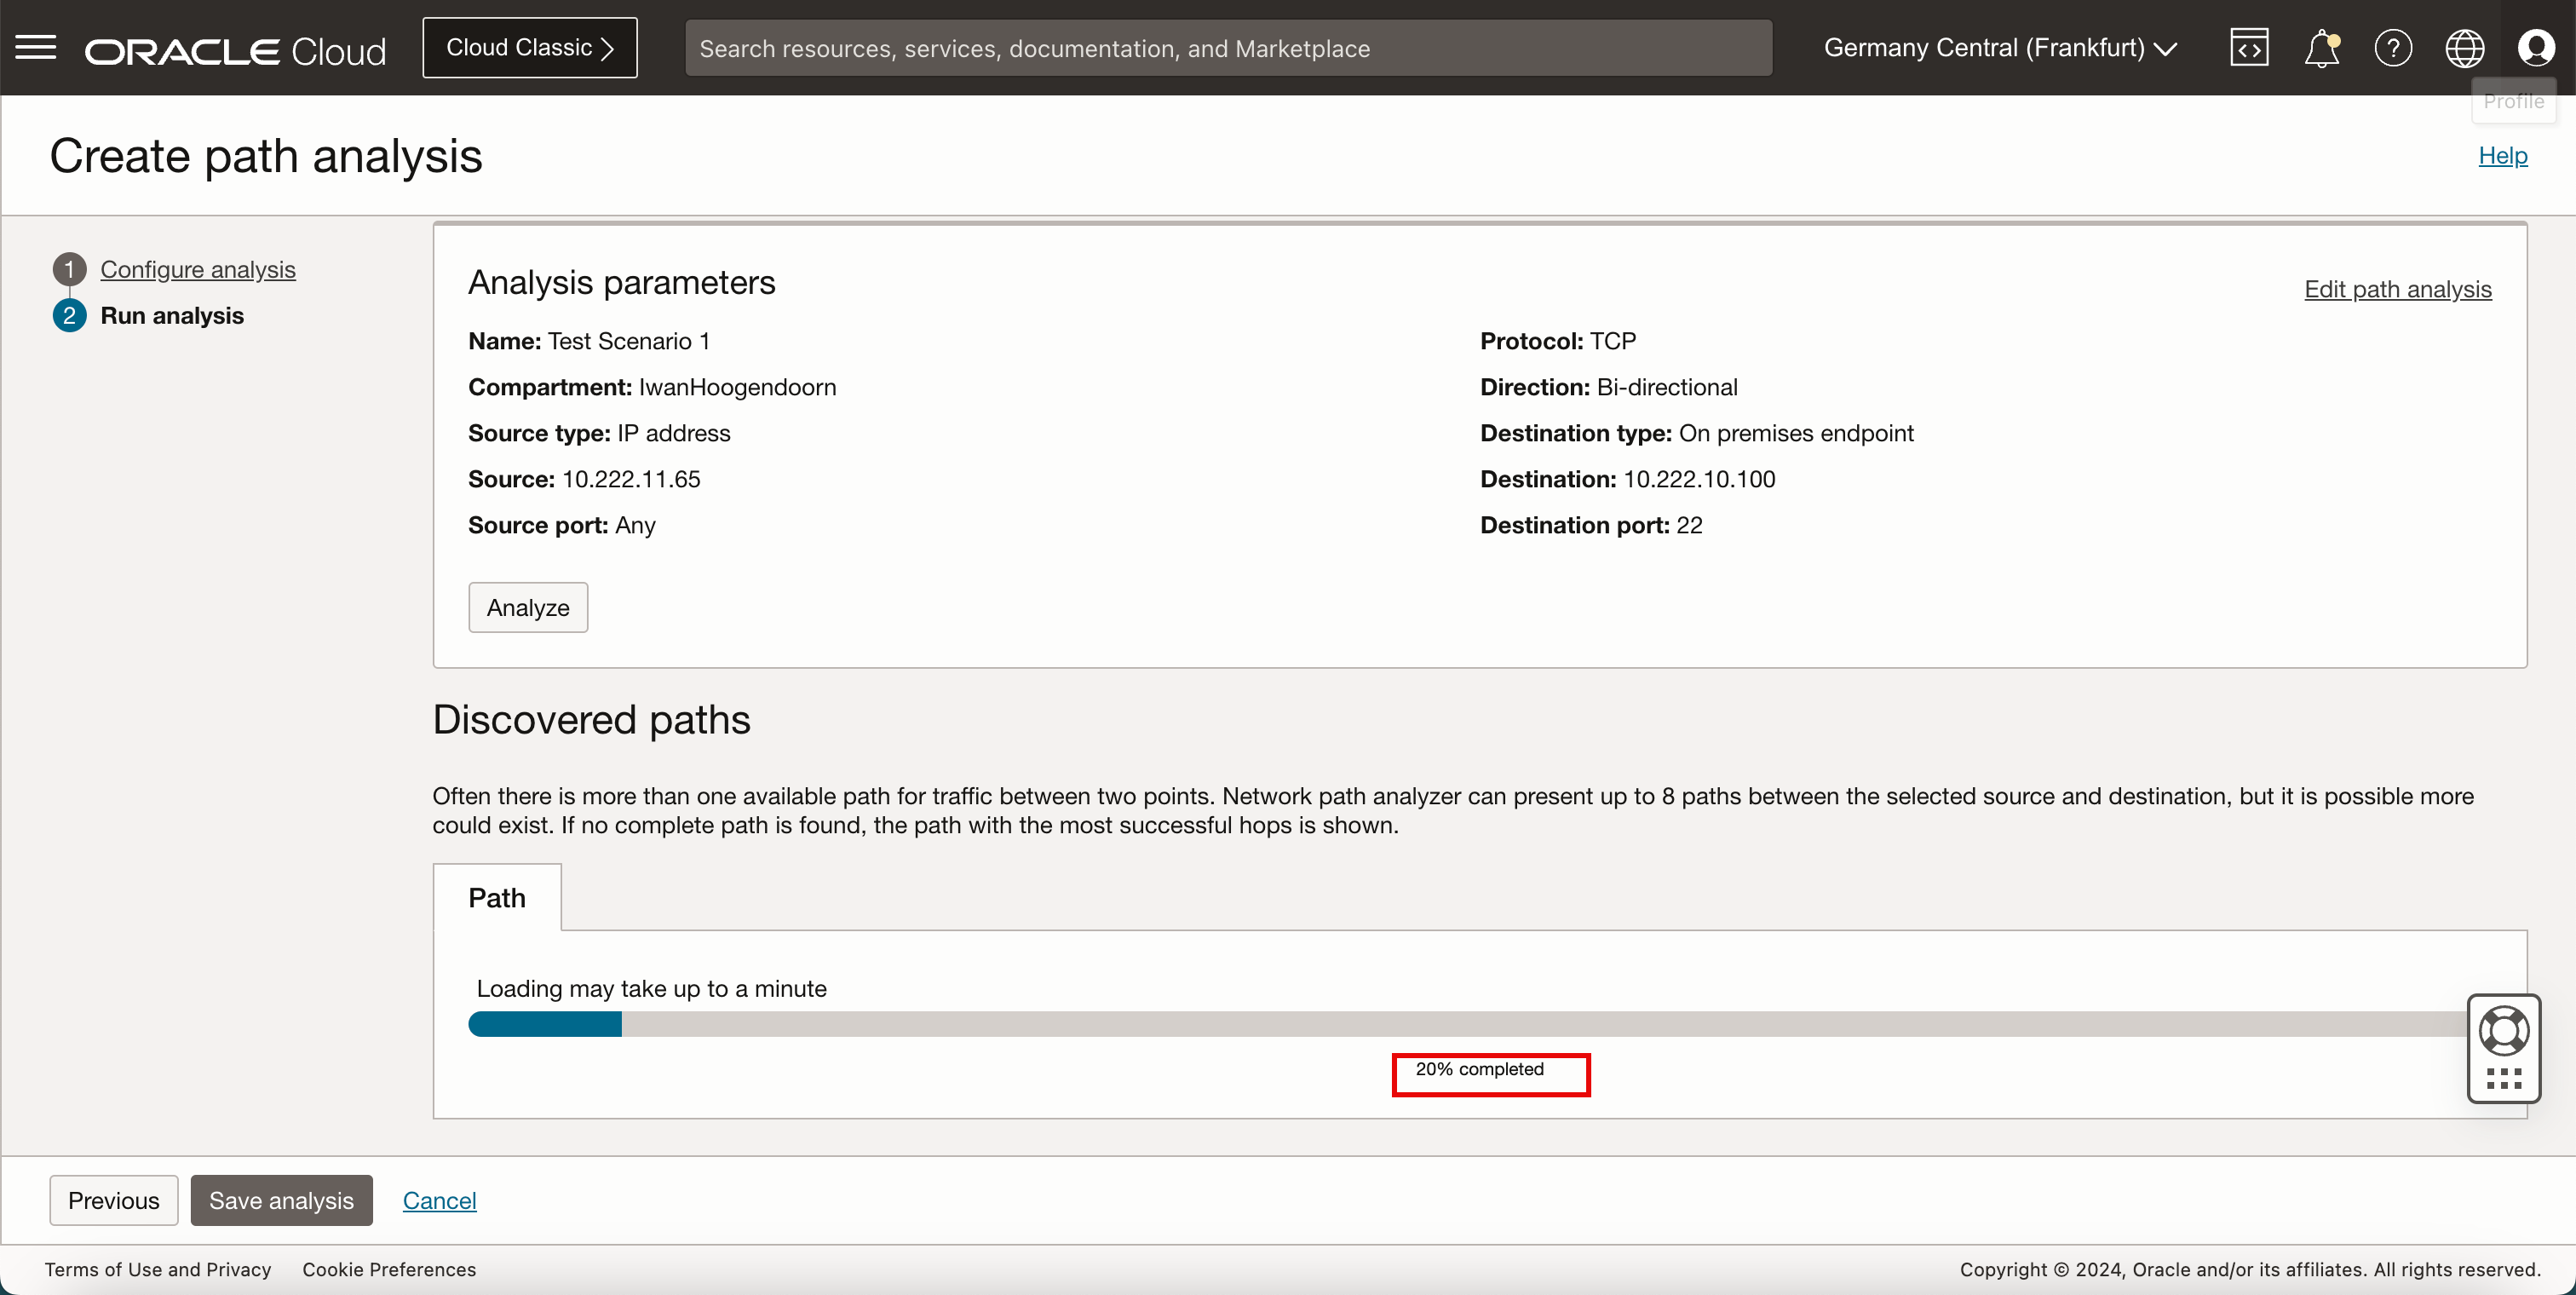Click the lifebuoy support widget
The height and width of the screenshot is (1295, 2576).
point(2504,1031)
